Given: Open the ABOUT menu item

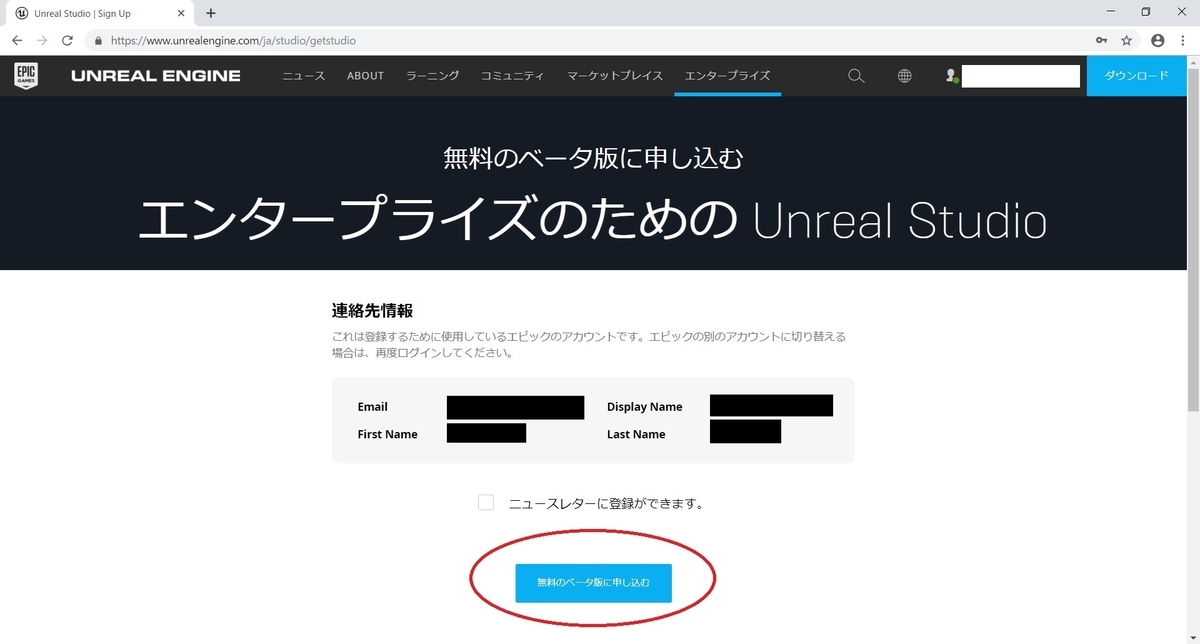Looking at the screenshot, I should (365, 76).
